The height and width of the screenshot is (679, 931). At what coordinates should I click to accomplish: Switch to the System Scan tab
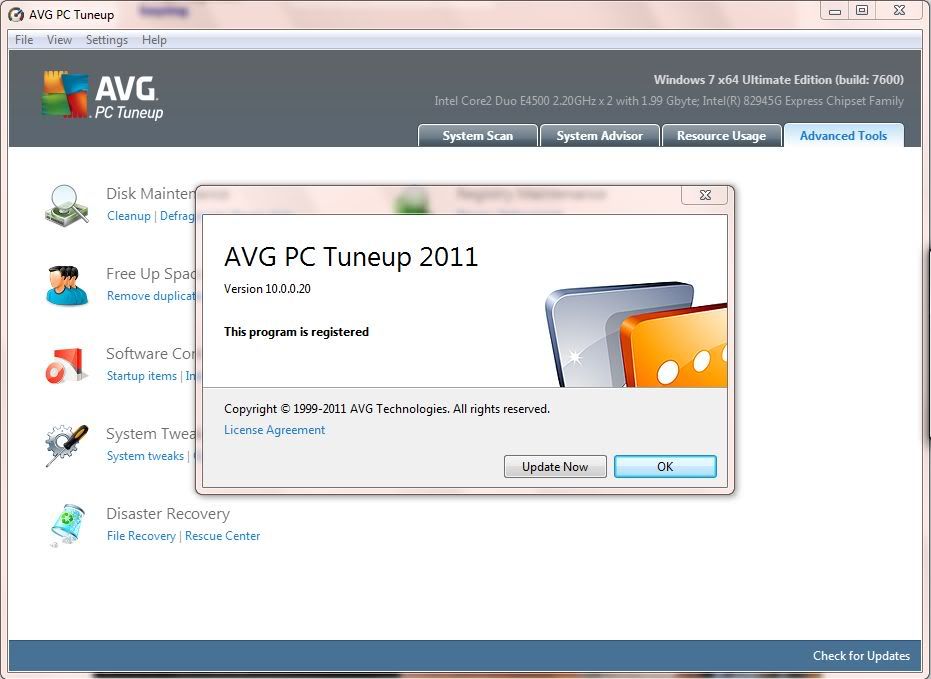click(x=477, y=136)
